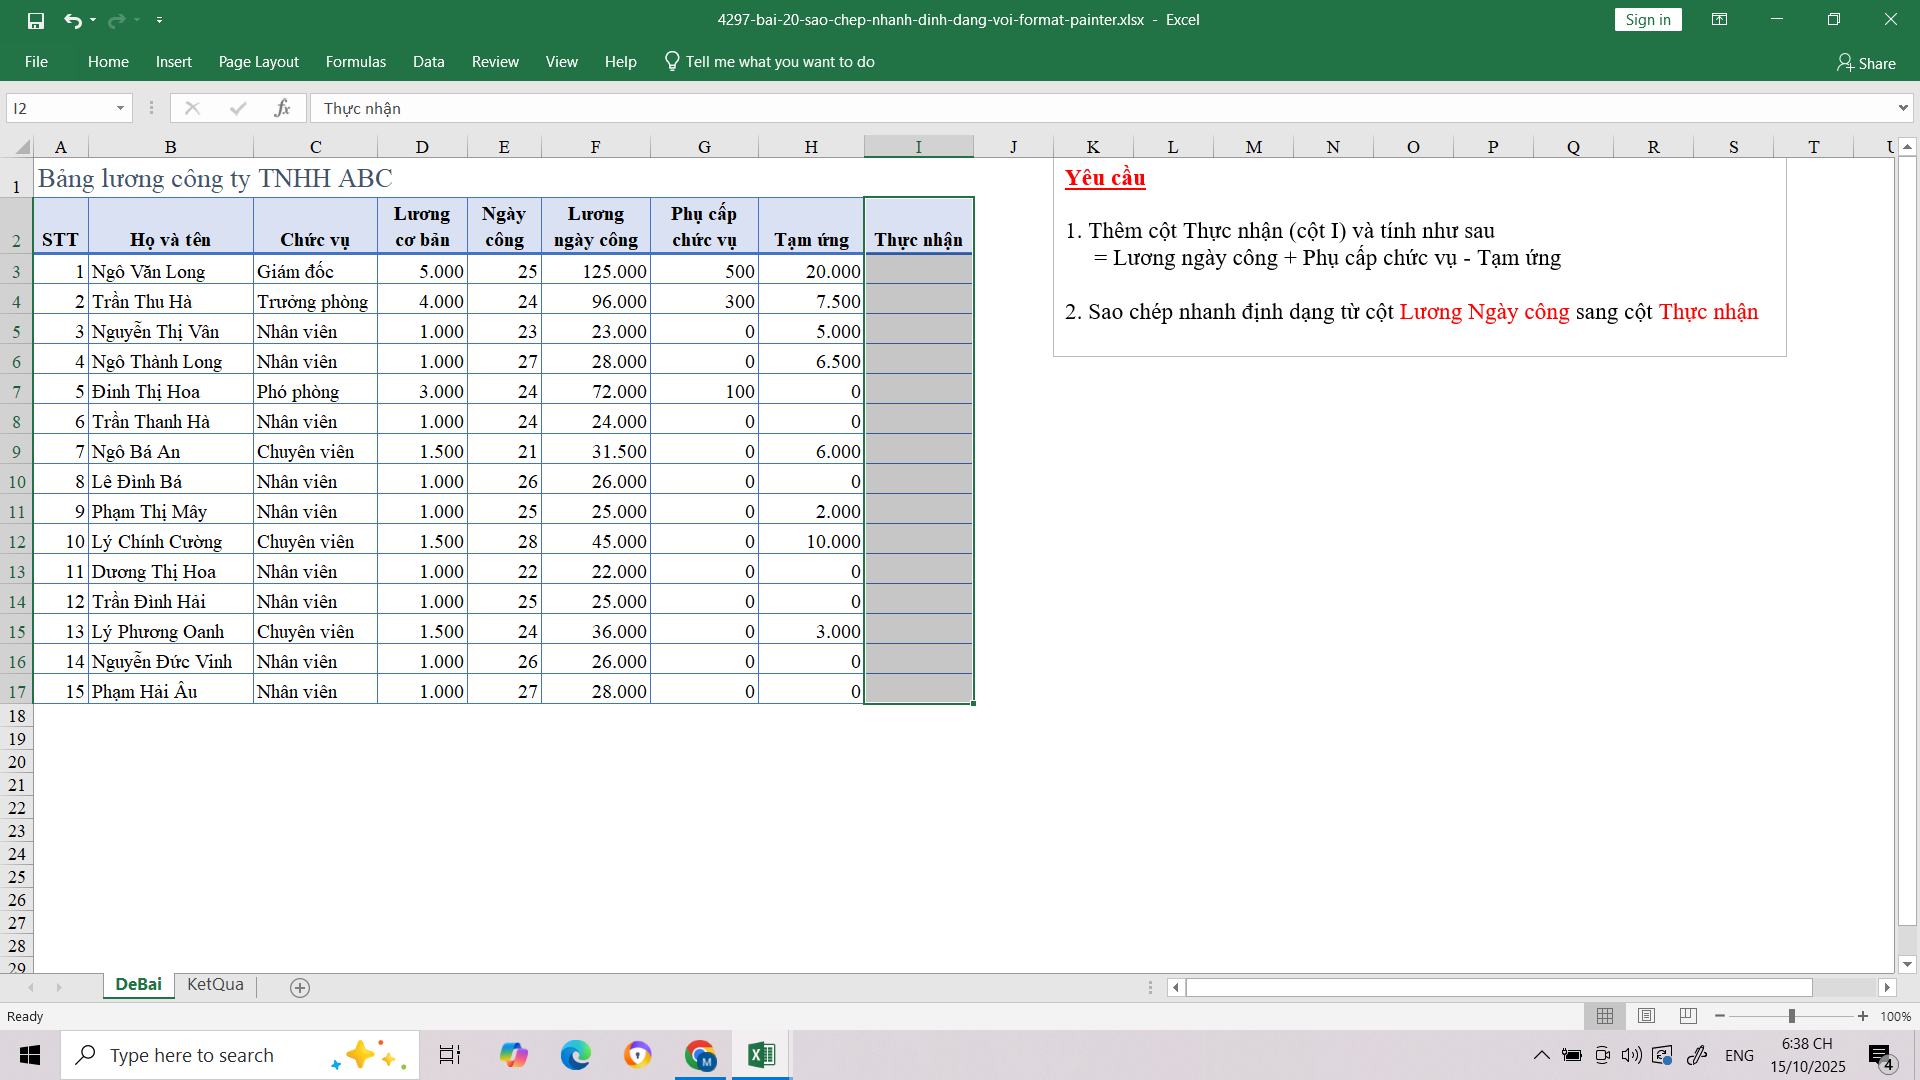Switch to Page Layout view icon
1920x1080 pixels.
tap(1646, 1016)
